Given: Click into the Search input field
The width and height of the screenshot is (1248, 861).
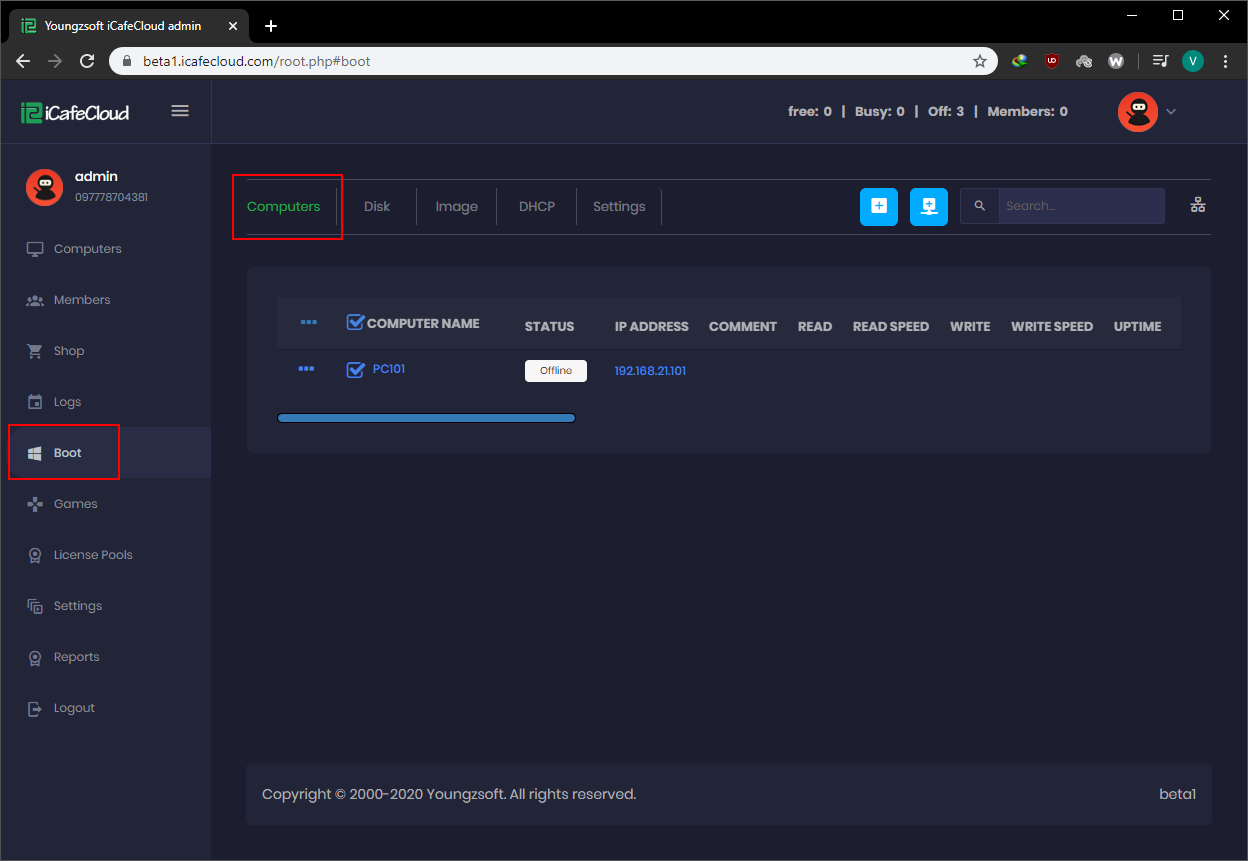Looking at the screenshot, I should click(1080, 206).
